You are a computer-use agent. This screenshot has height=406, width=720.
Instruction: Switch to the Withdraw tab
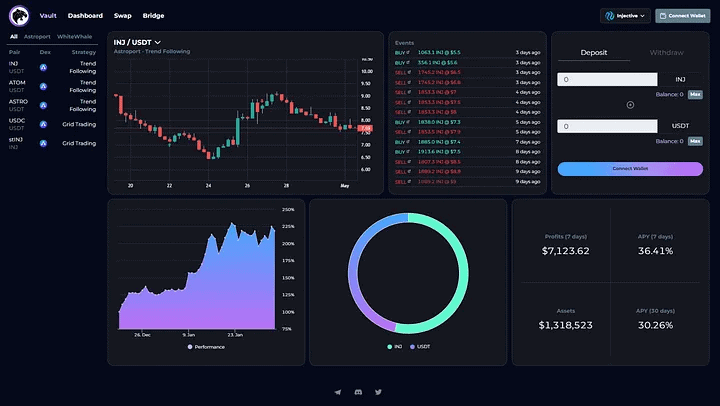(x=666, y=52)
